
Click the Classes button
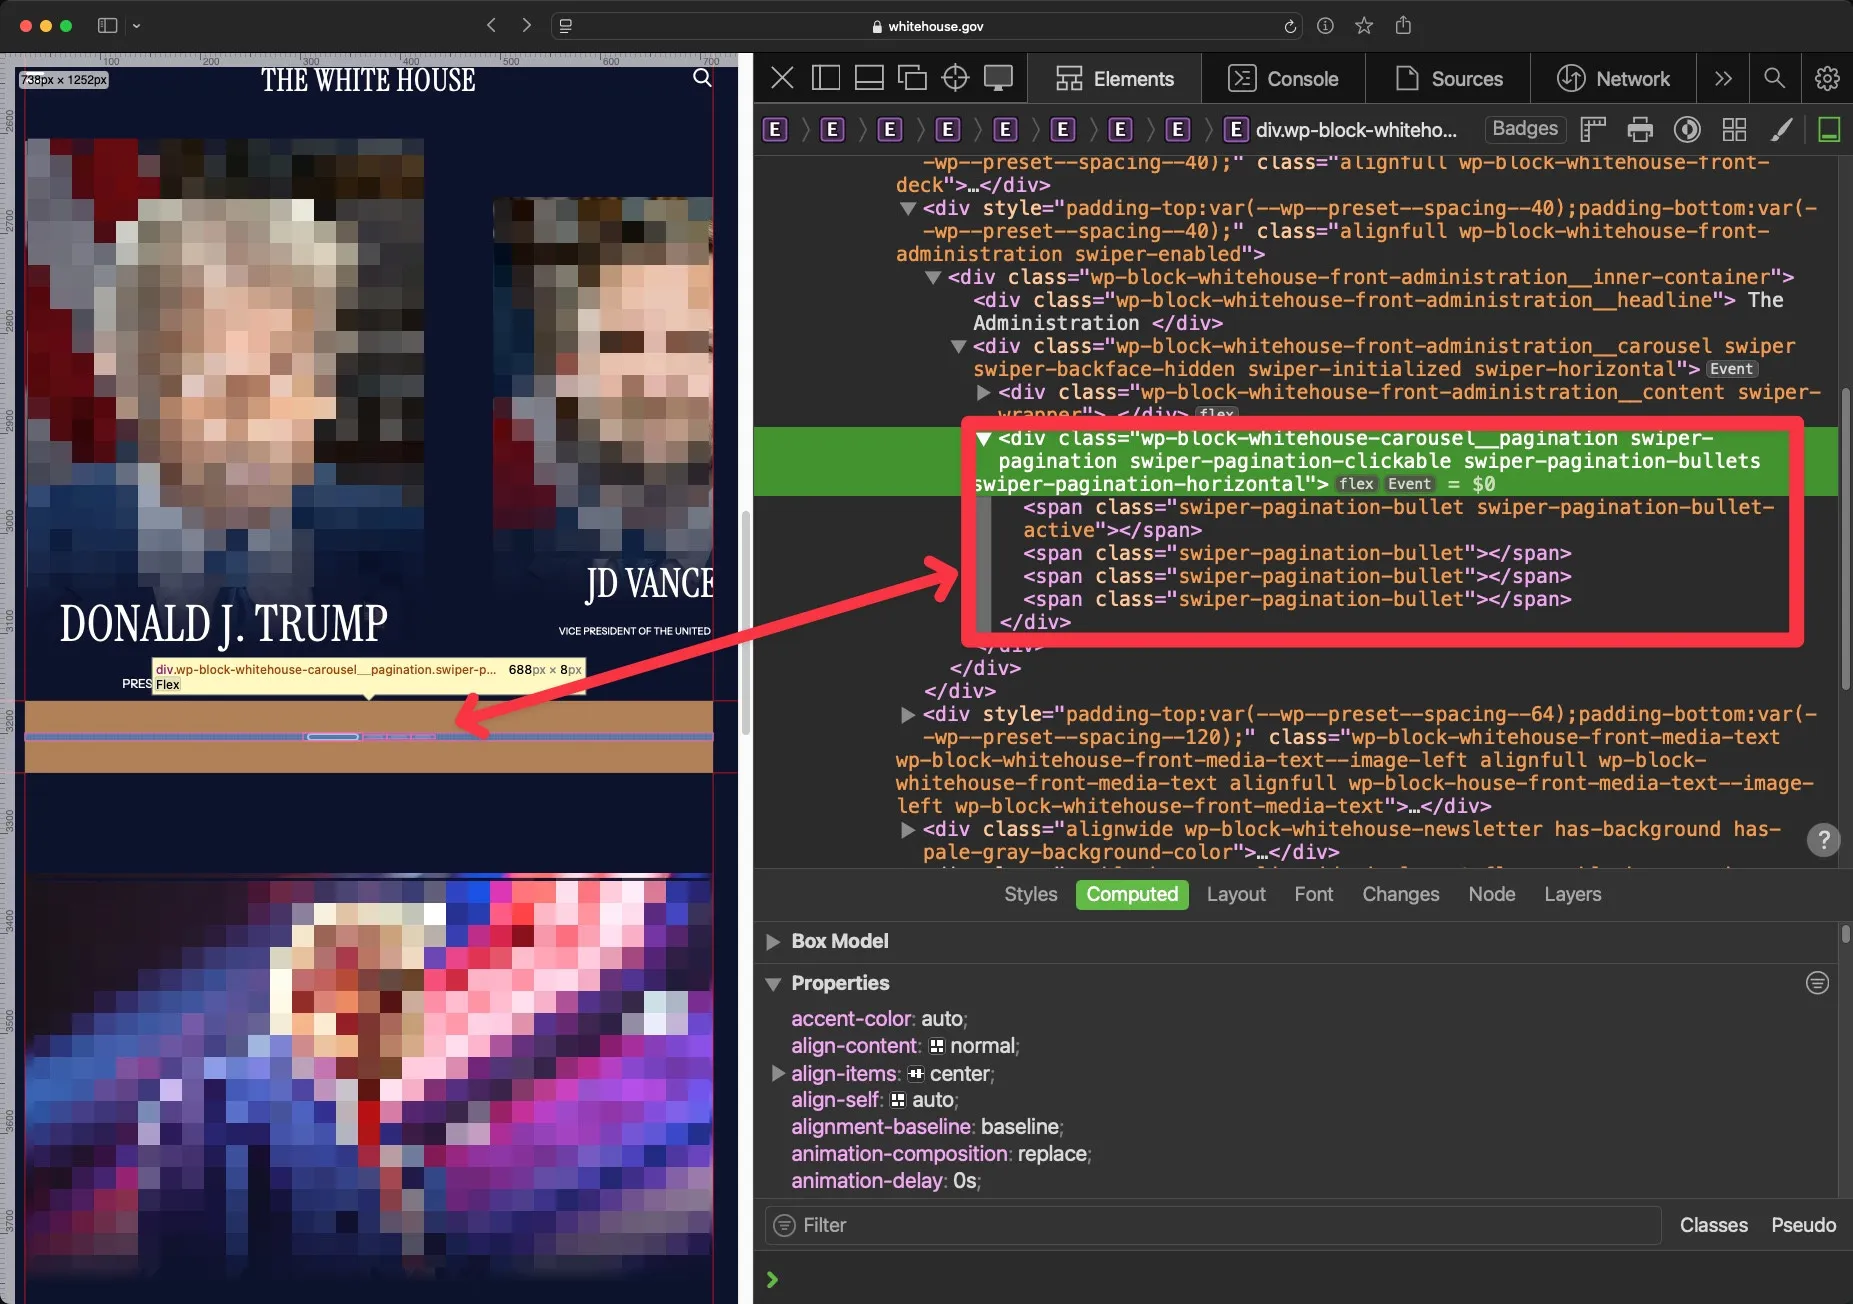point(1713,1225)
